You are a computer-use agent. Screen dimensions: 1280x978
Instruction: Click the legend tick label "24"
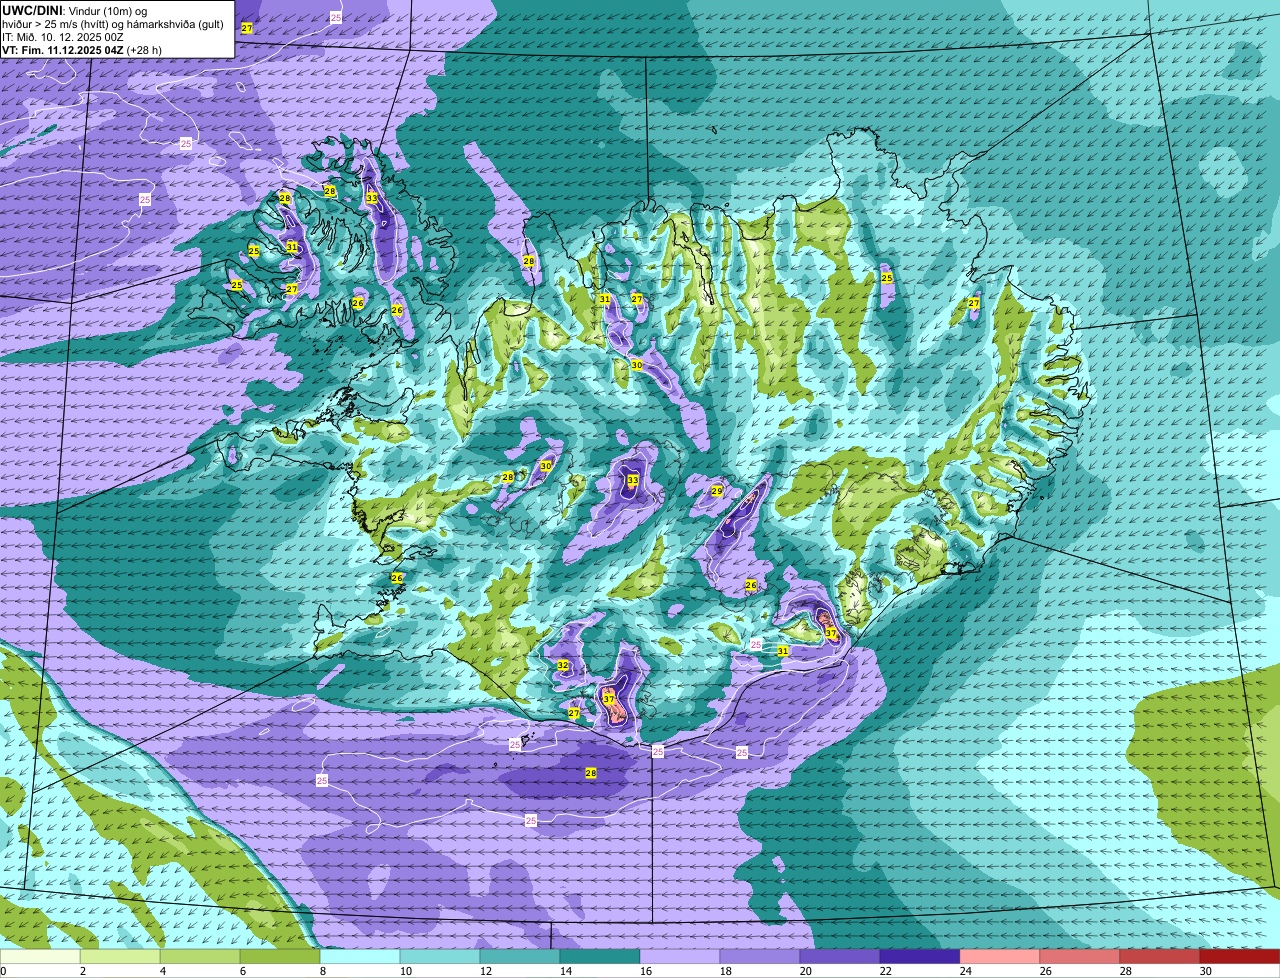[x=966, y=971]
